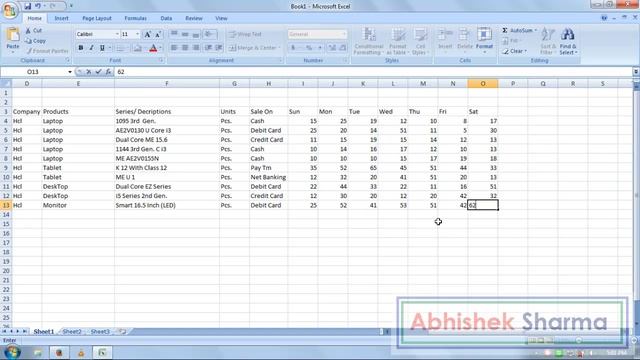Viewport: 640px width, 360px height.
Task: Open Sort & Filter
Action: 548,41
